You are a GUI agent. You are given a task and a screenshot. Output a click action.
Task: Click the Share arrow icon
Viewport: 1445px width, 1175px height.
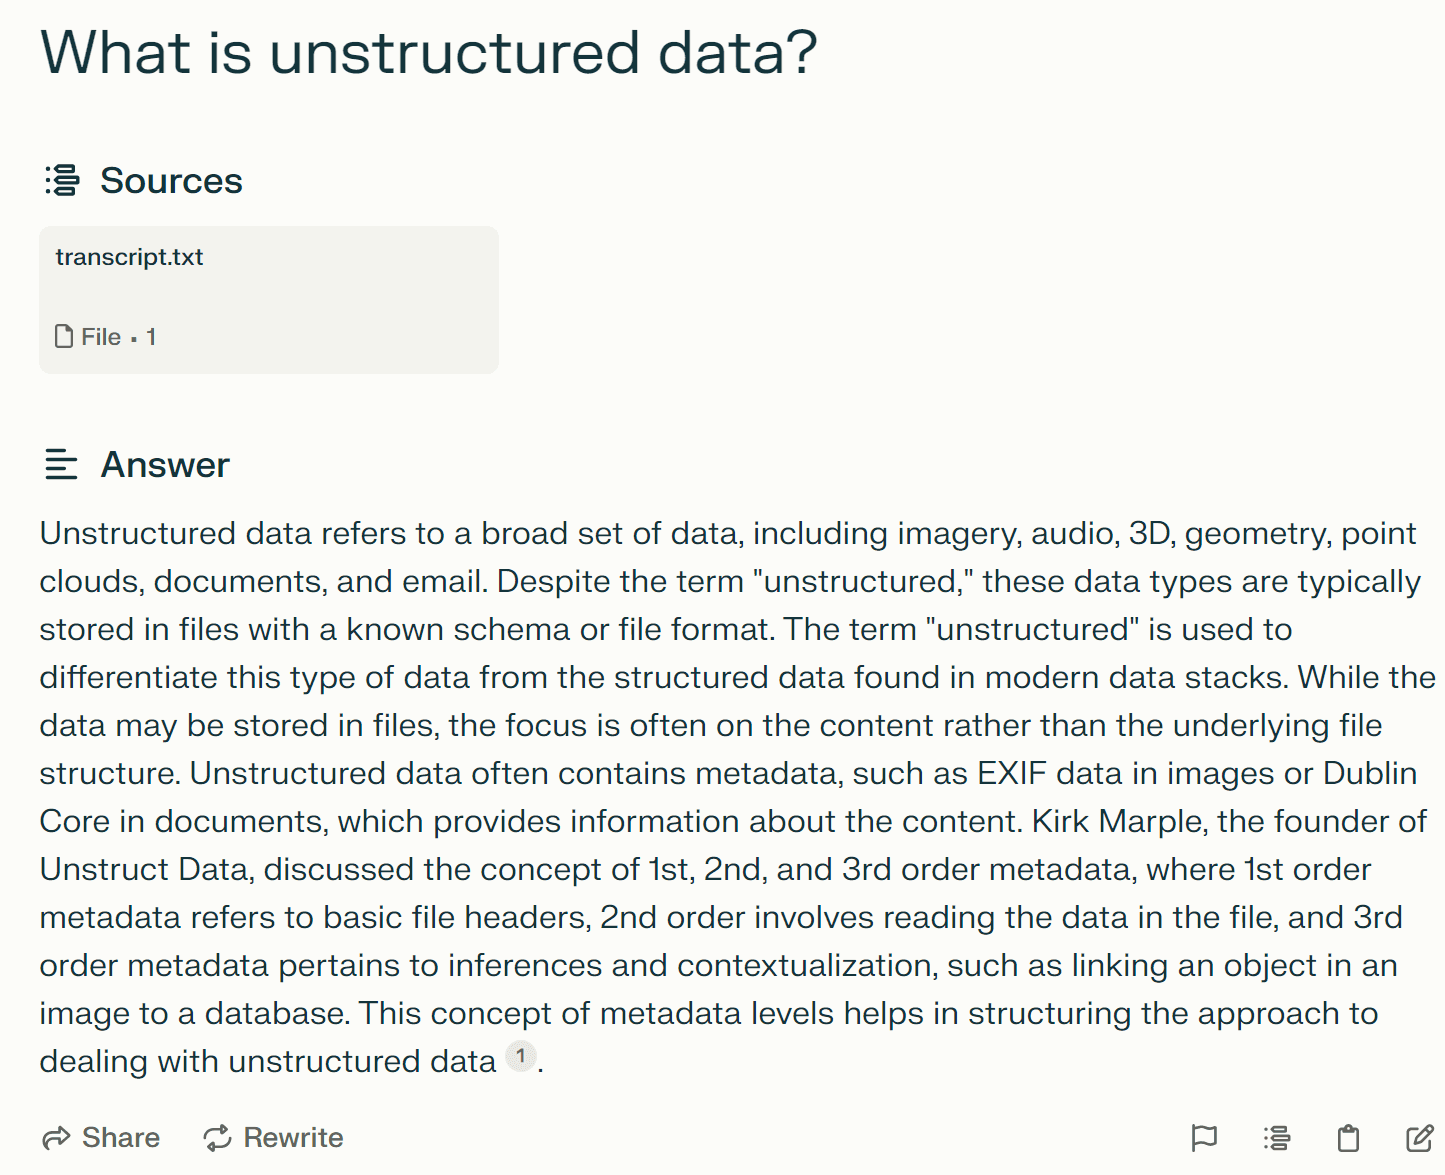click(x=56, y=1138)
